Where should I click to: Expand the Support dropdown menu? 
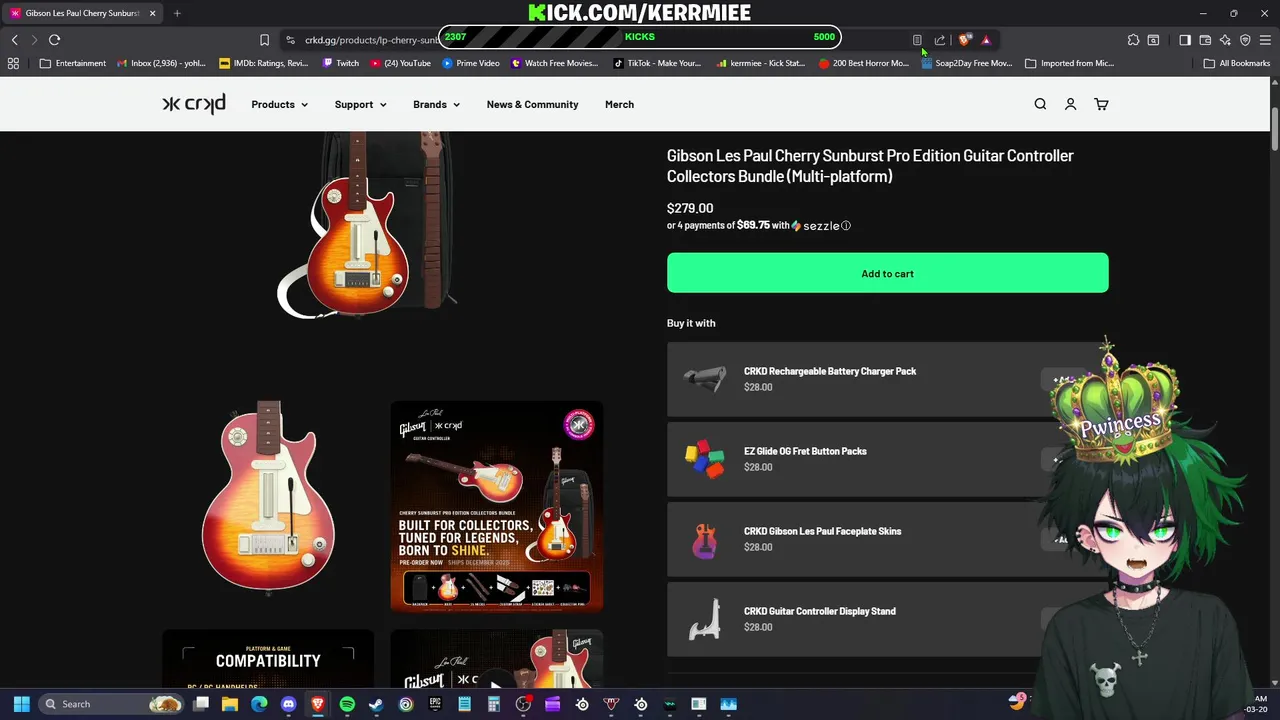click(x=360, y=104)
